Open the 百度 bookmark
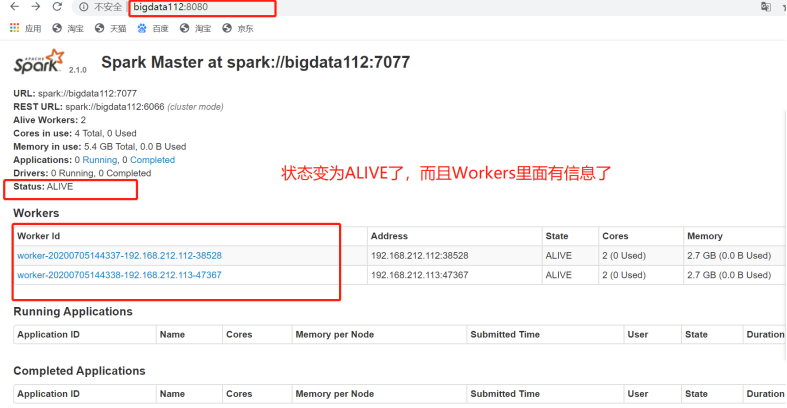787x408 pixels. point(153,29)
